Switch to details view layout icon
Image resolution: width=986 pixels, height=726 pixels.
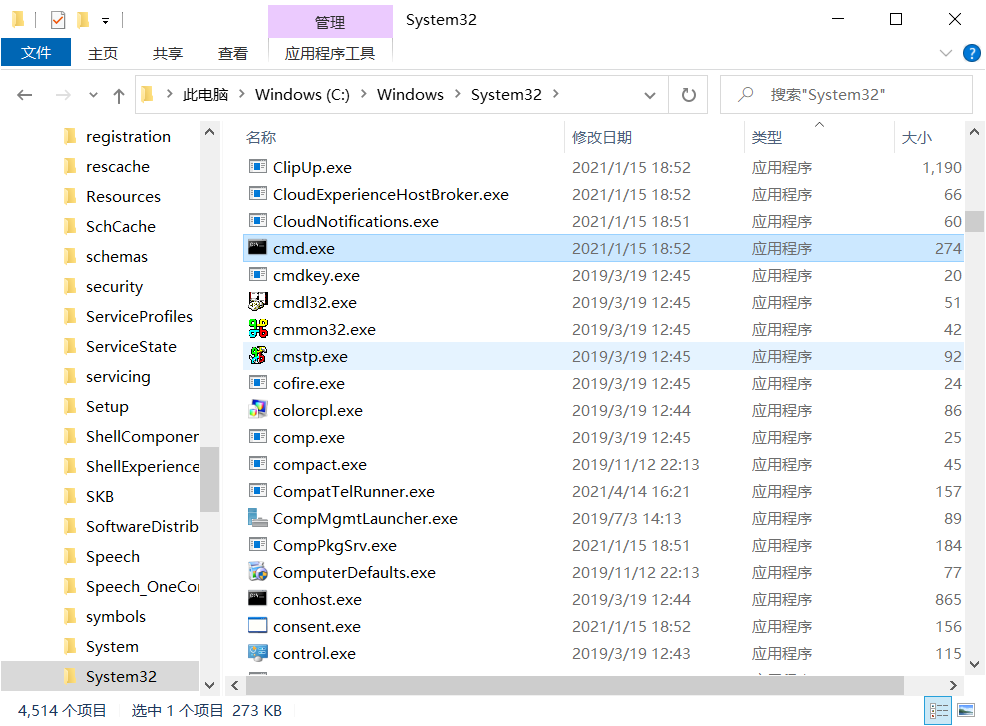(938, 711)
